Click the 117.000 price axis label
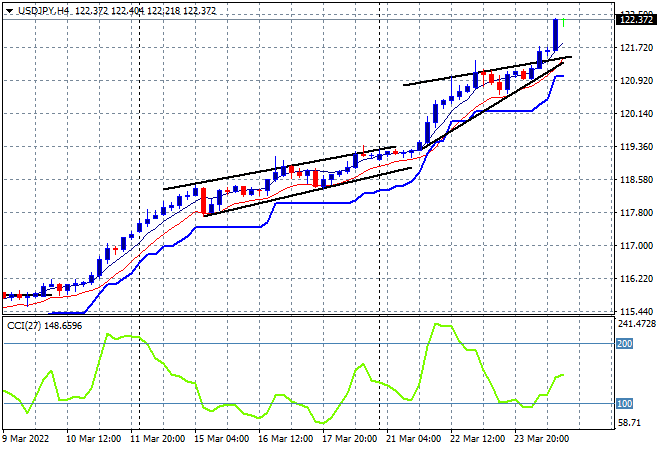The height and width of the screenshot is (450, 660). pos(637,245)
